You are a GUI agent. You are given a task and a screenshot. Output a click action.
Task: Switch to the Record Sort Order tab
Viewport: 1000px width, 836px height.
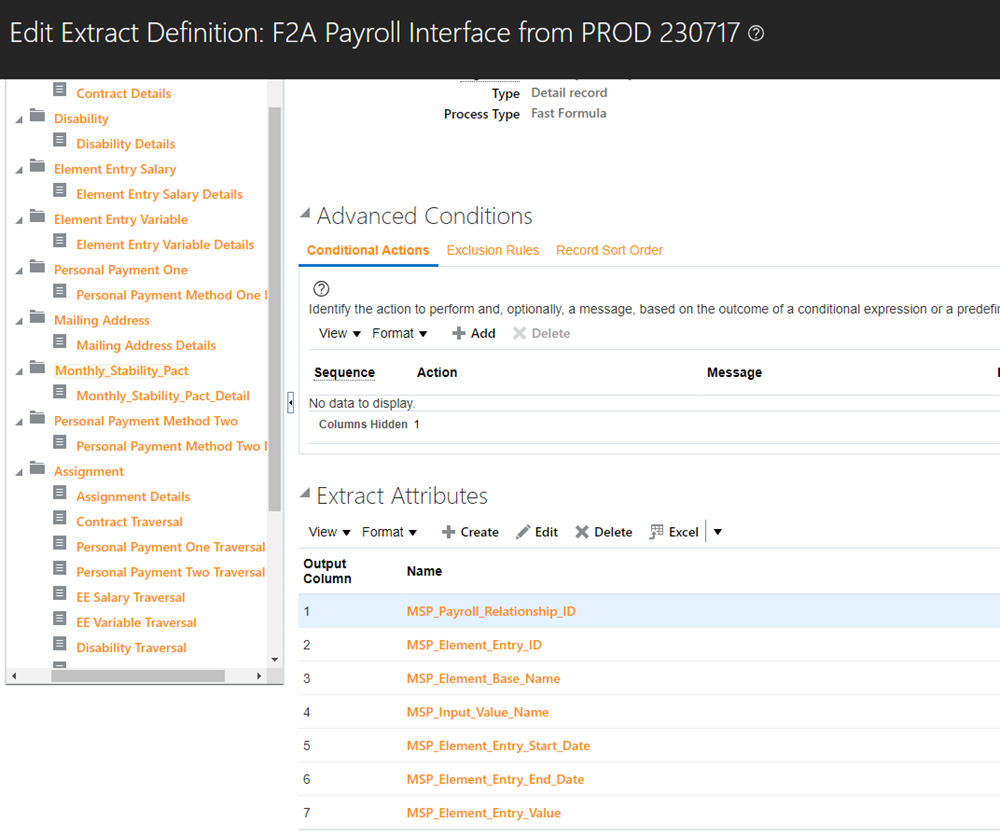point(609,251)
